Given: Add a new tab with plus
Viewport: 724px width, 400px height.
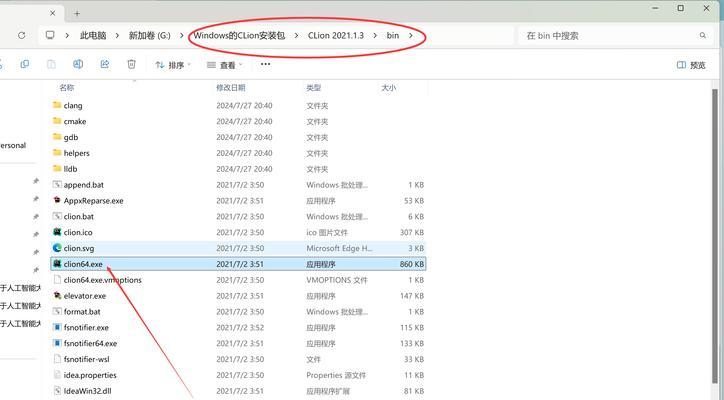Looking at the screenshot, I should tap(77, 13).
